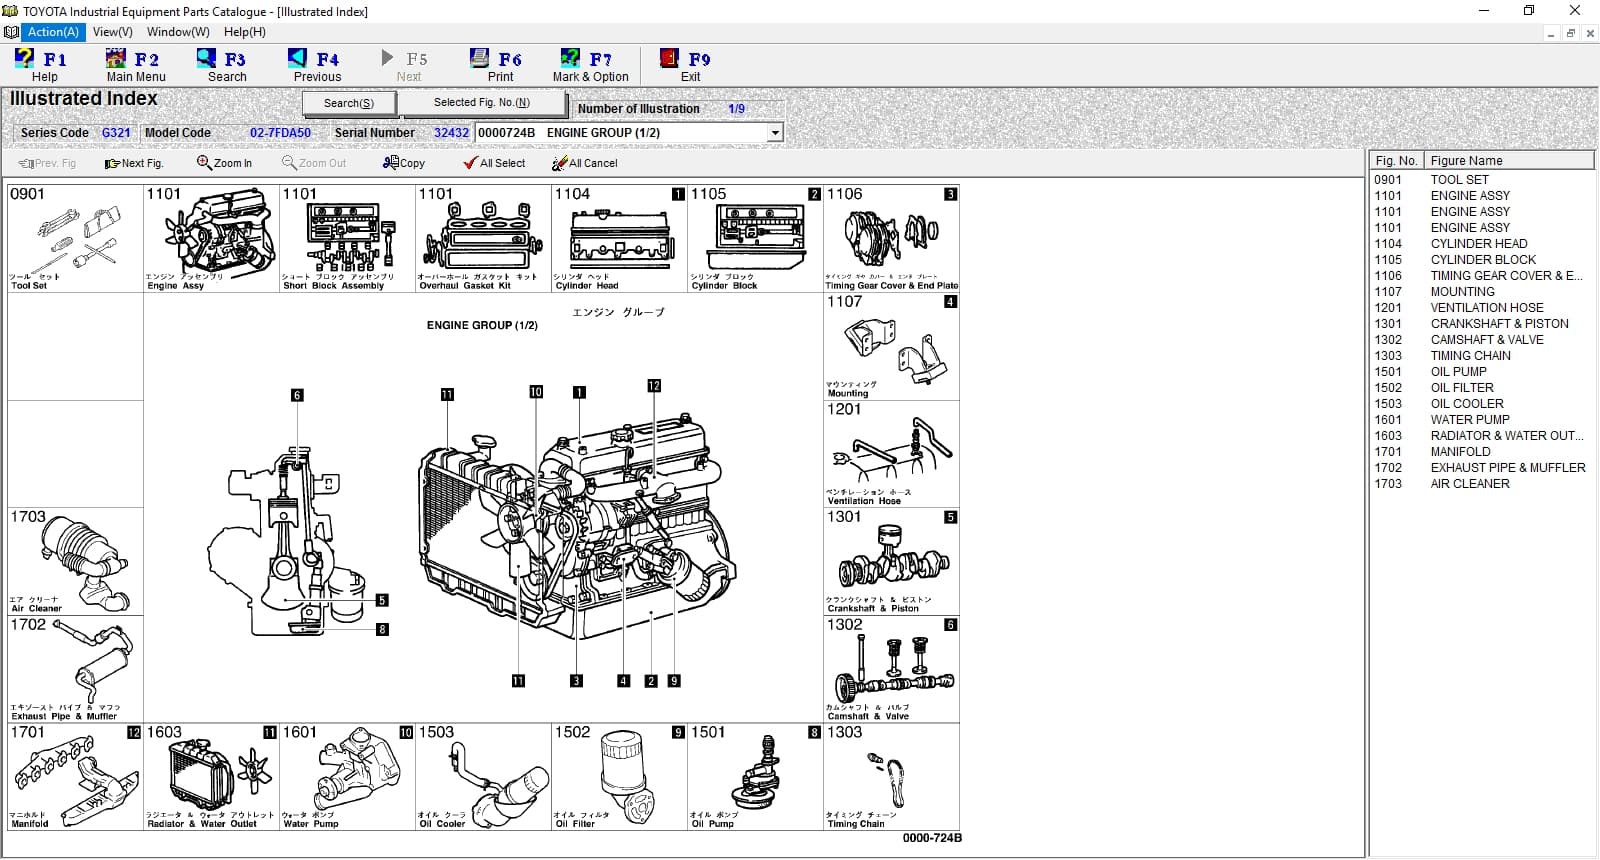Click Next Fig. button
The image size is (1600, 860).
(x=134, y=163)
